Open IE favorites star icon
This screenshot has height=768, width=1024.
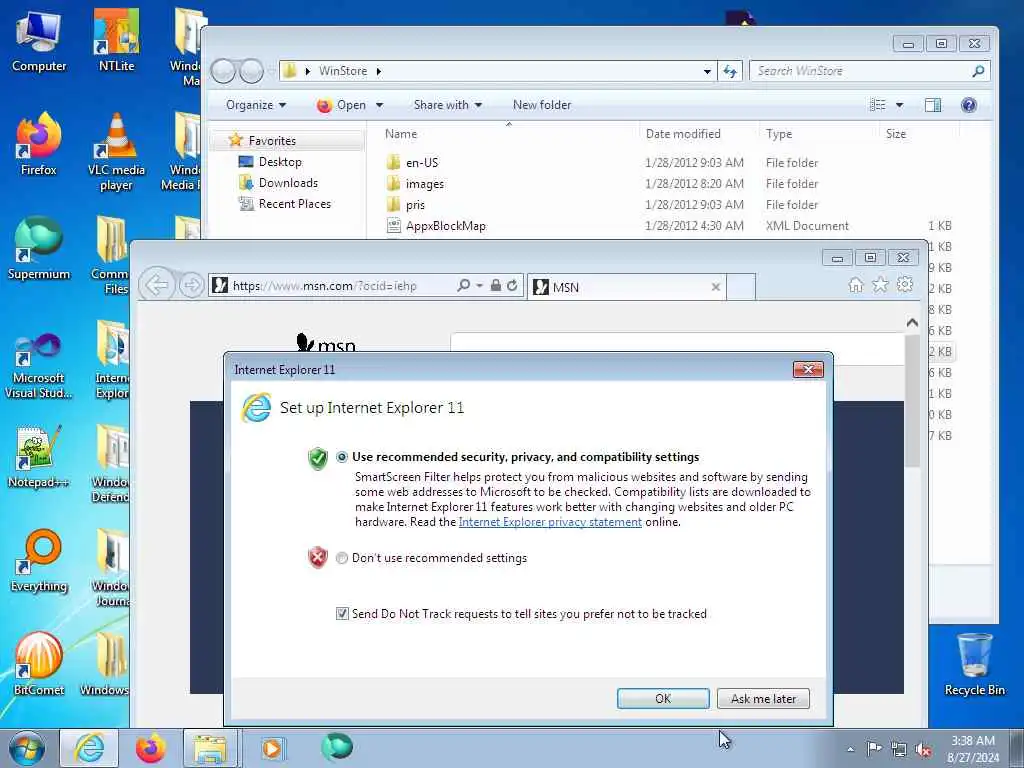click(x=880, y=285)
